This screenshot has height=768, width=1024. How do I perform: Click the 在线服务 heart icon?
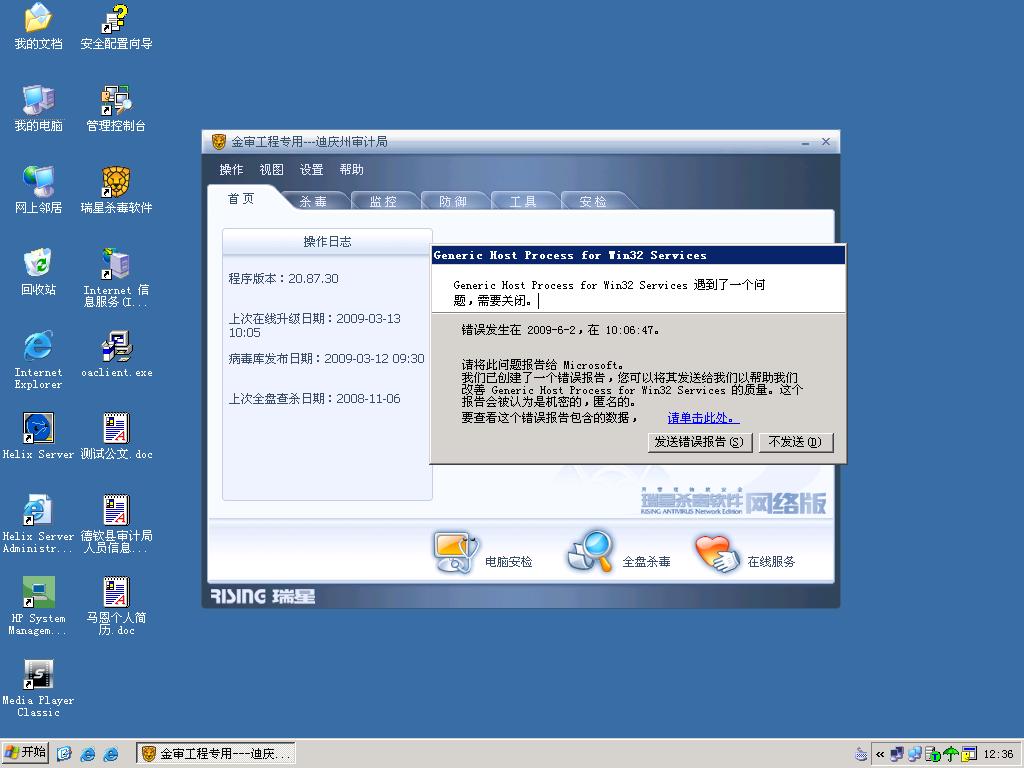click(716, 554)
